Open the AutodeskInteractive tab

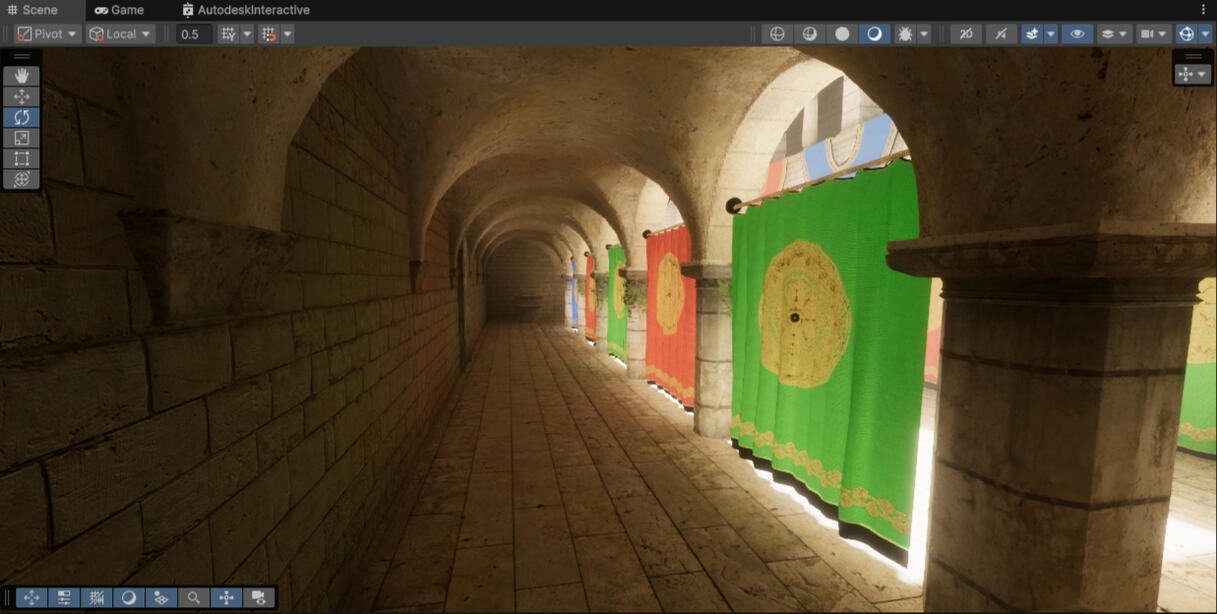(x=246, y=10)
